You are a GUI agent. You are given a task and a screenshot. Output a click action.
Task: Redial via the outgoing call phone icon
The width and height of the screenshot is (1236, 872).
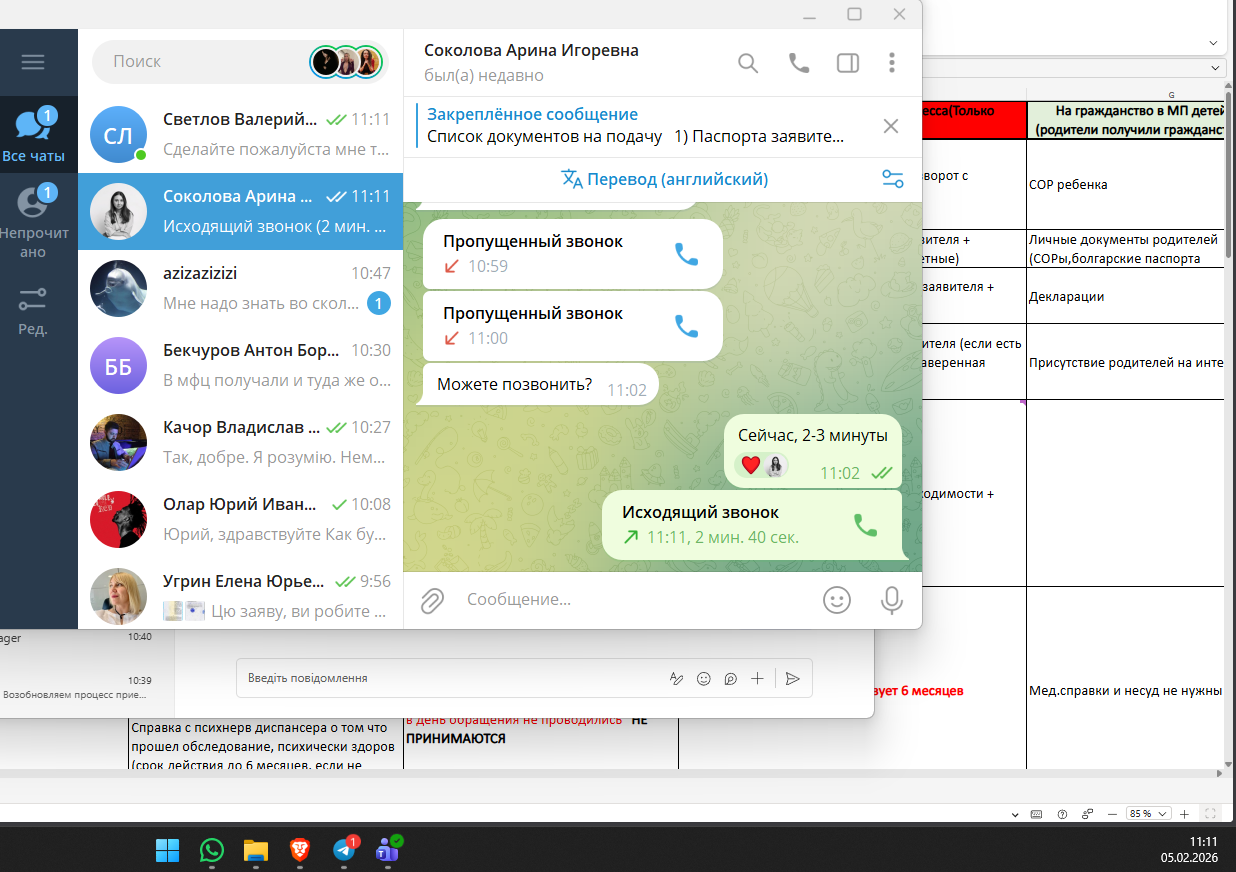(865, 525)
